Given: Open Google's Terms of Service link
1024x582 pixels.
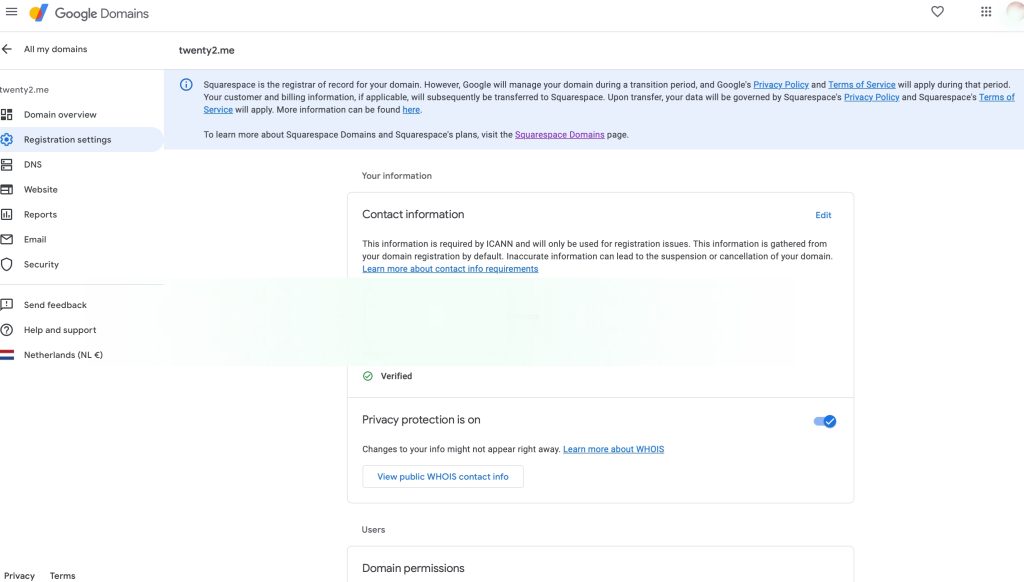Looking at the screenshot, I should pyautogui.click(x=861, y=85).
